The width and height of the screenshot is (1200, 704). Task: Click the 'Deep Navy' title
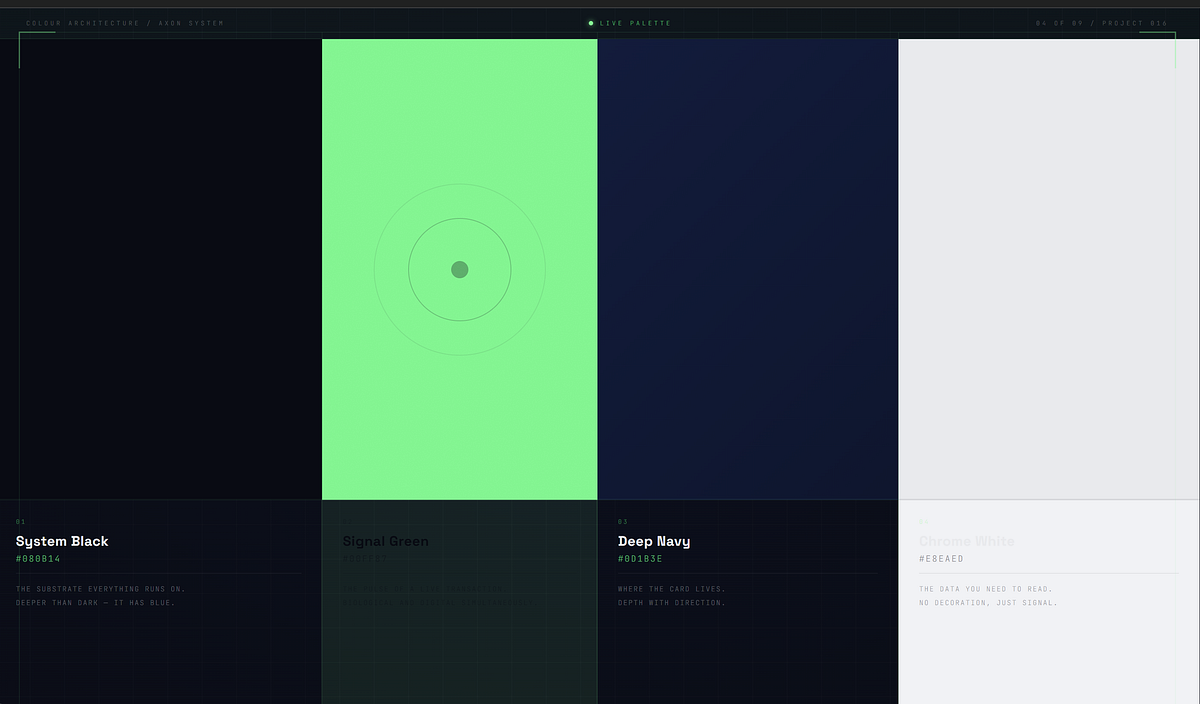pos(654,541)
